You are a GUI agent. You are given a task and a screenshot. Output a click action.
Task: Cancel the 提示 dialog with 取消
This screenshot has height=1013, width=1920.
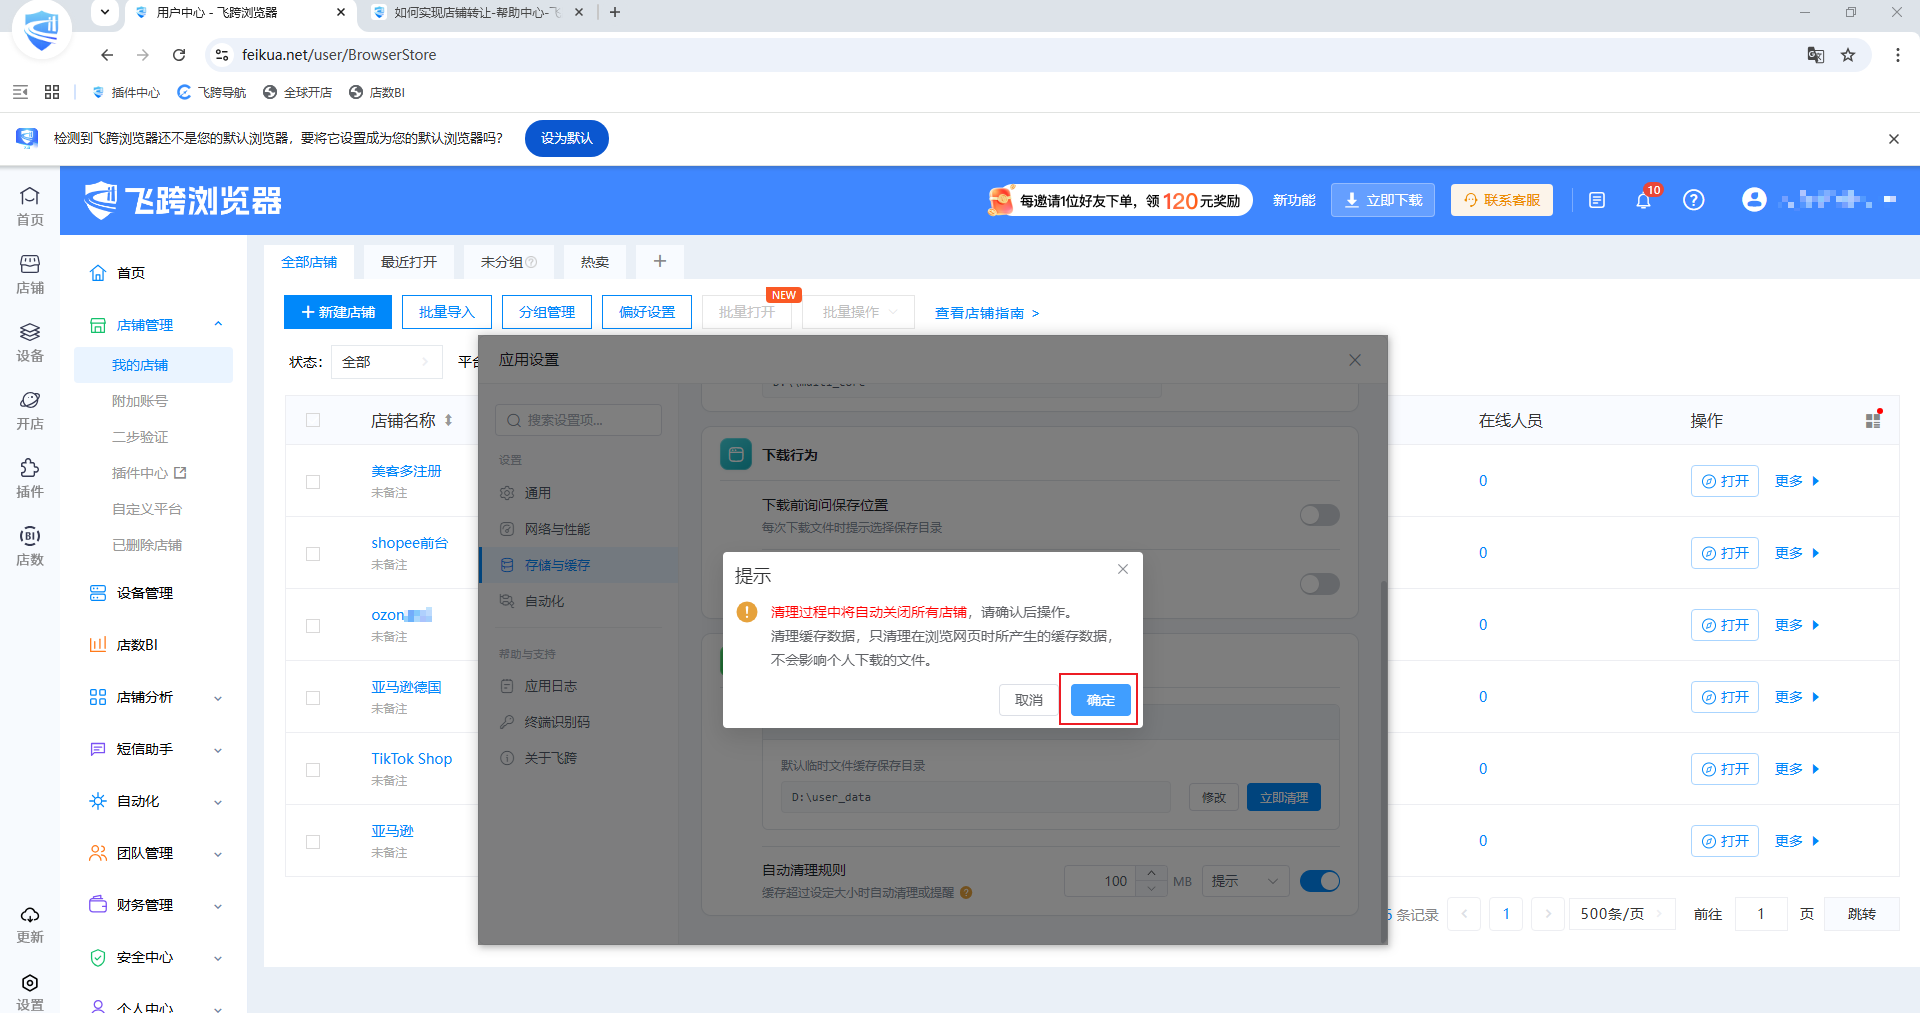(1028, 700)
